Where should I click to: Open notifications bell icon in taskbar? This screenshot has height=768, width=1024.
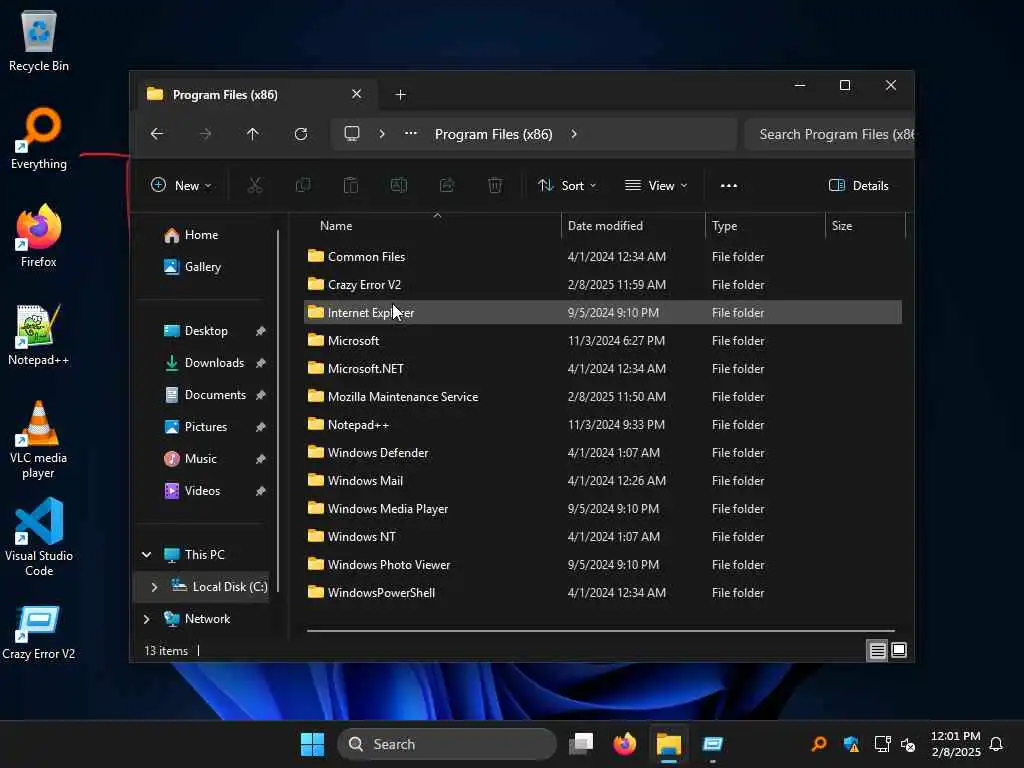(x=996, y=744)
